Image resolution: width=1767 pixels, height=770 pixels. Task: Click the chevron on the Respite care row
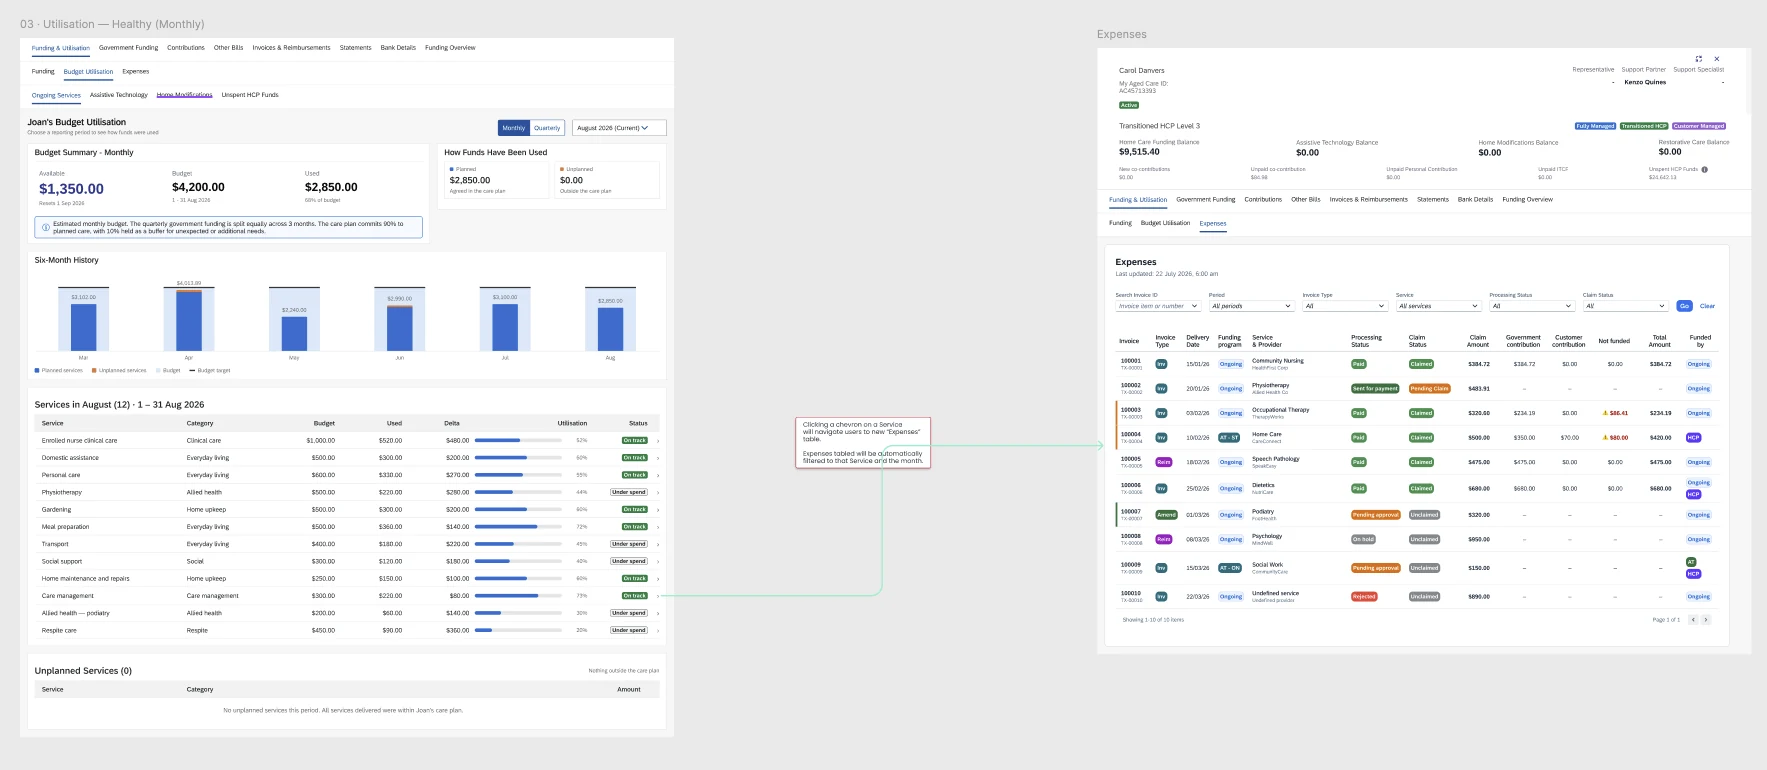tap(658, 630)
